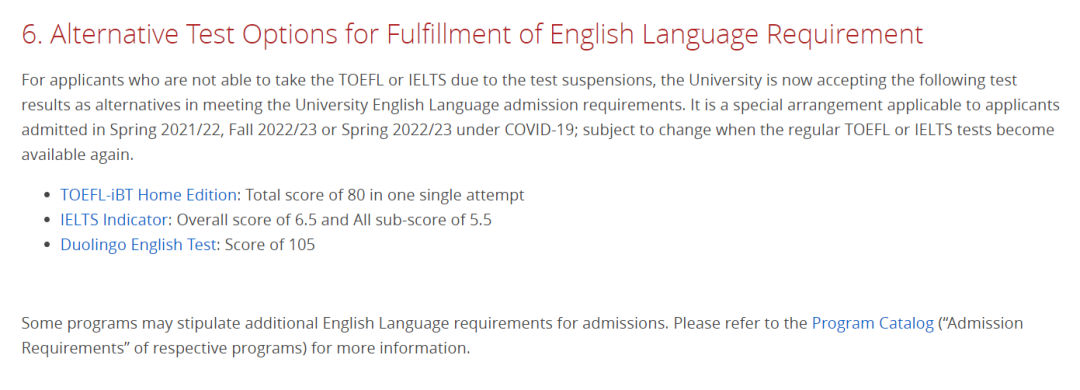Screen dimensions: 1080x390
Task: Click the bullet before IELTS Indicator
Action: 47,220
